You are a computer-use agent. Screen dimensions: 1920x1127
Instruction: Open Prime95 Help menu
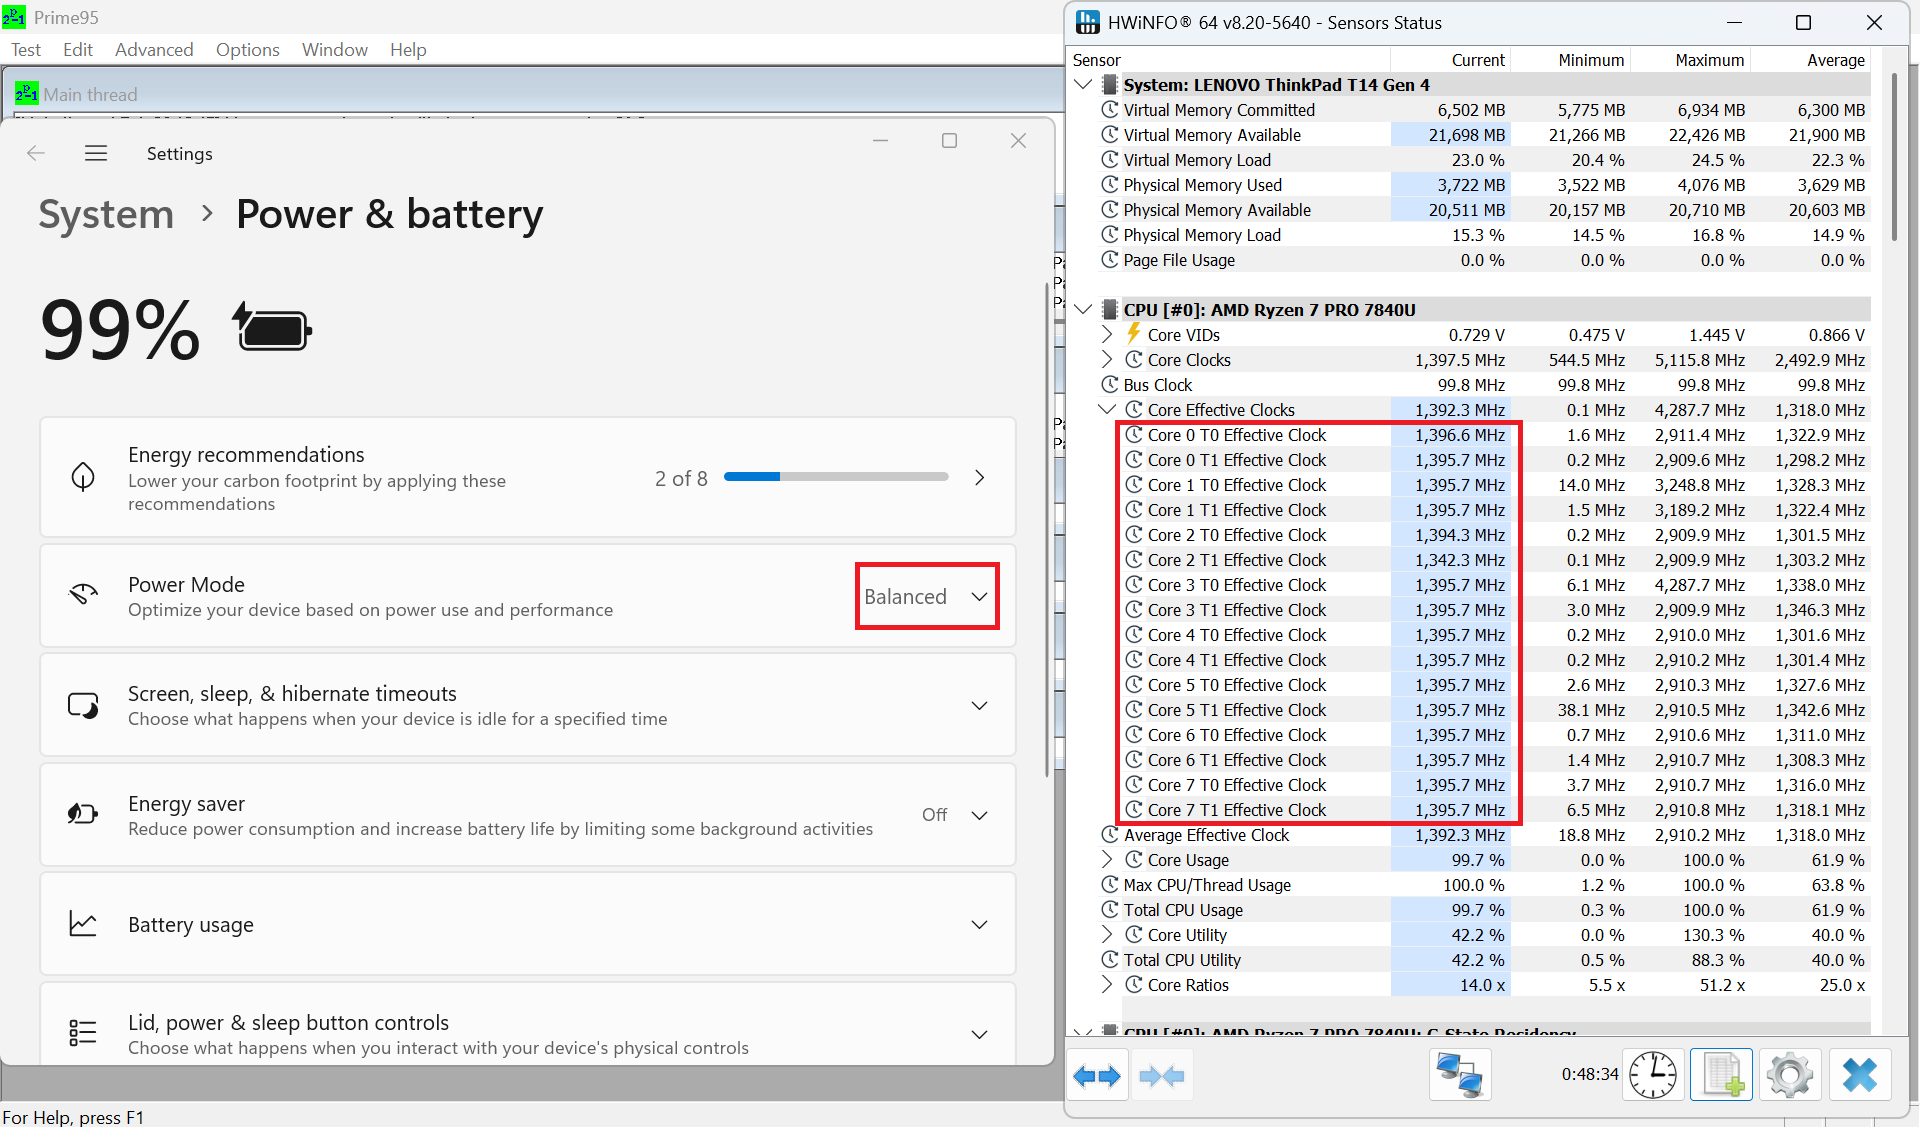(x=408, y=49)
